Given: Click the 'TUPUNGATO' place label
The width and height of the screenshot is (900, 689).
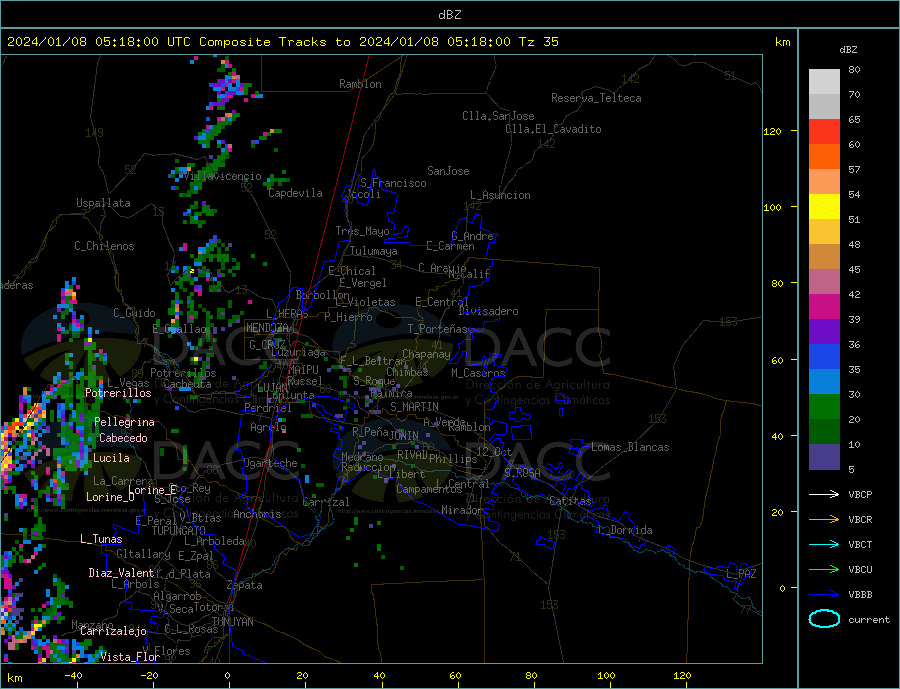Looking at the screenshot, I should [179, 531].
